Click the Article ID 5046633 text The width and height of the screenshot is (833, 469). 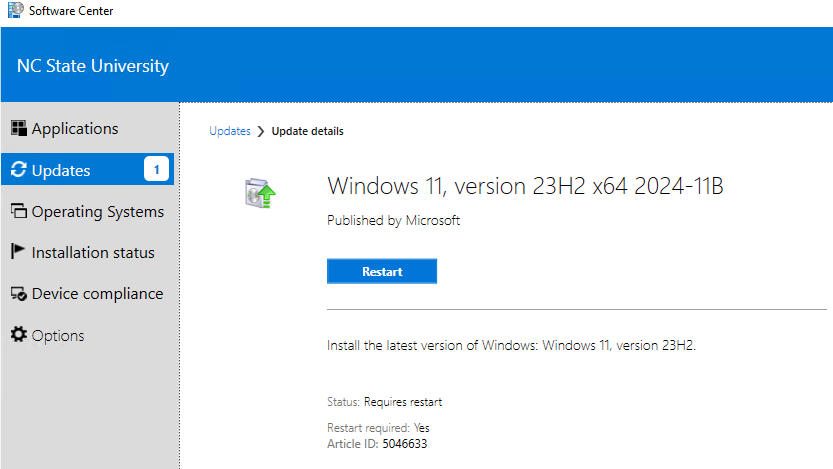(x=384, y=443)
